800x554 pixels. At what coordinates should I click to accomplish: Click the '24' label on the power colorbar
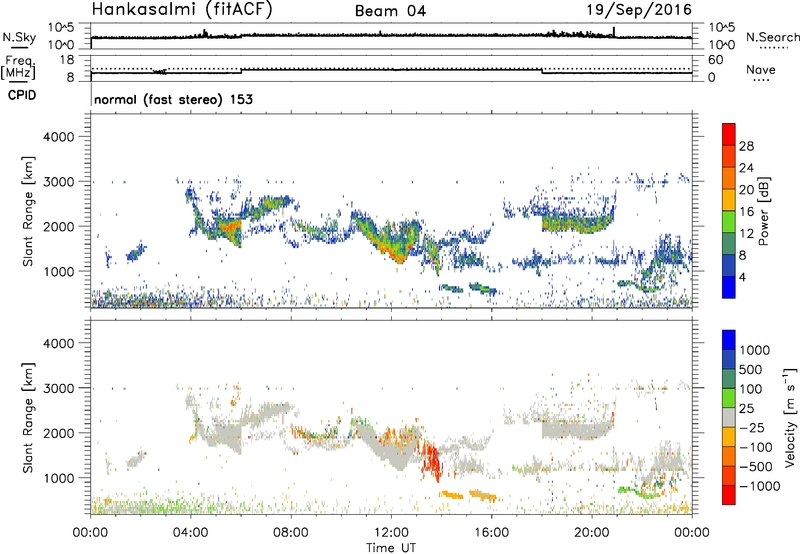pyautogui.click(x=746, y=168)
